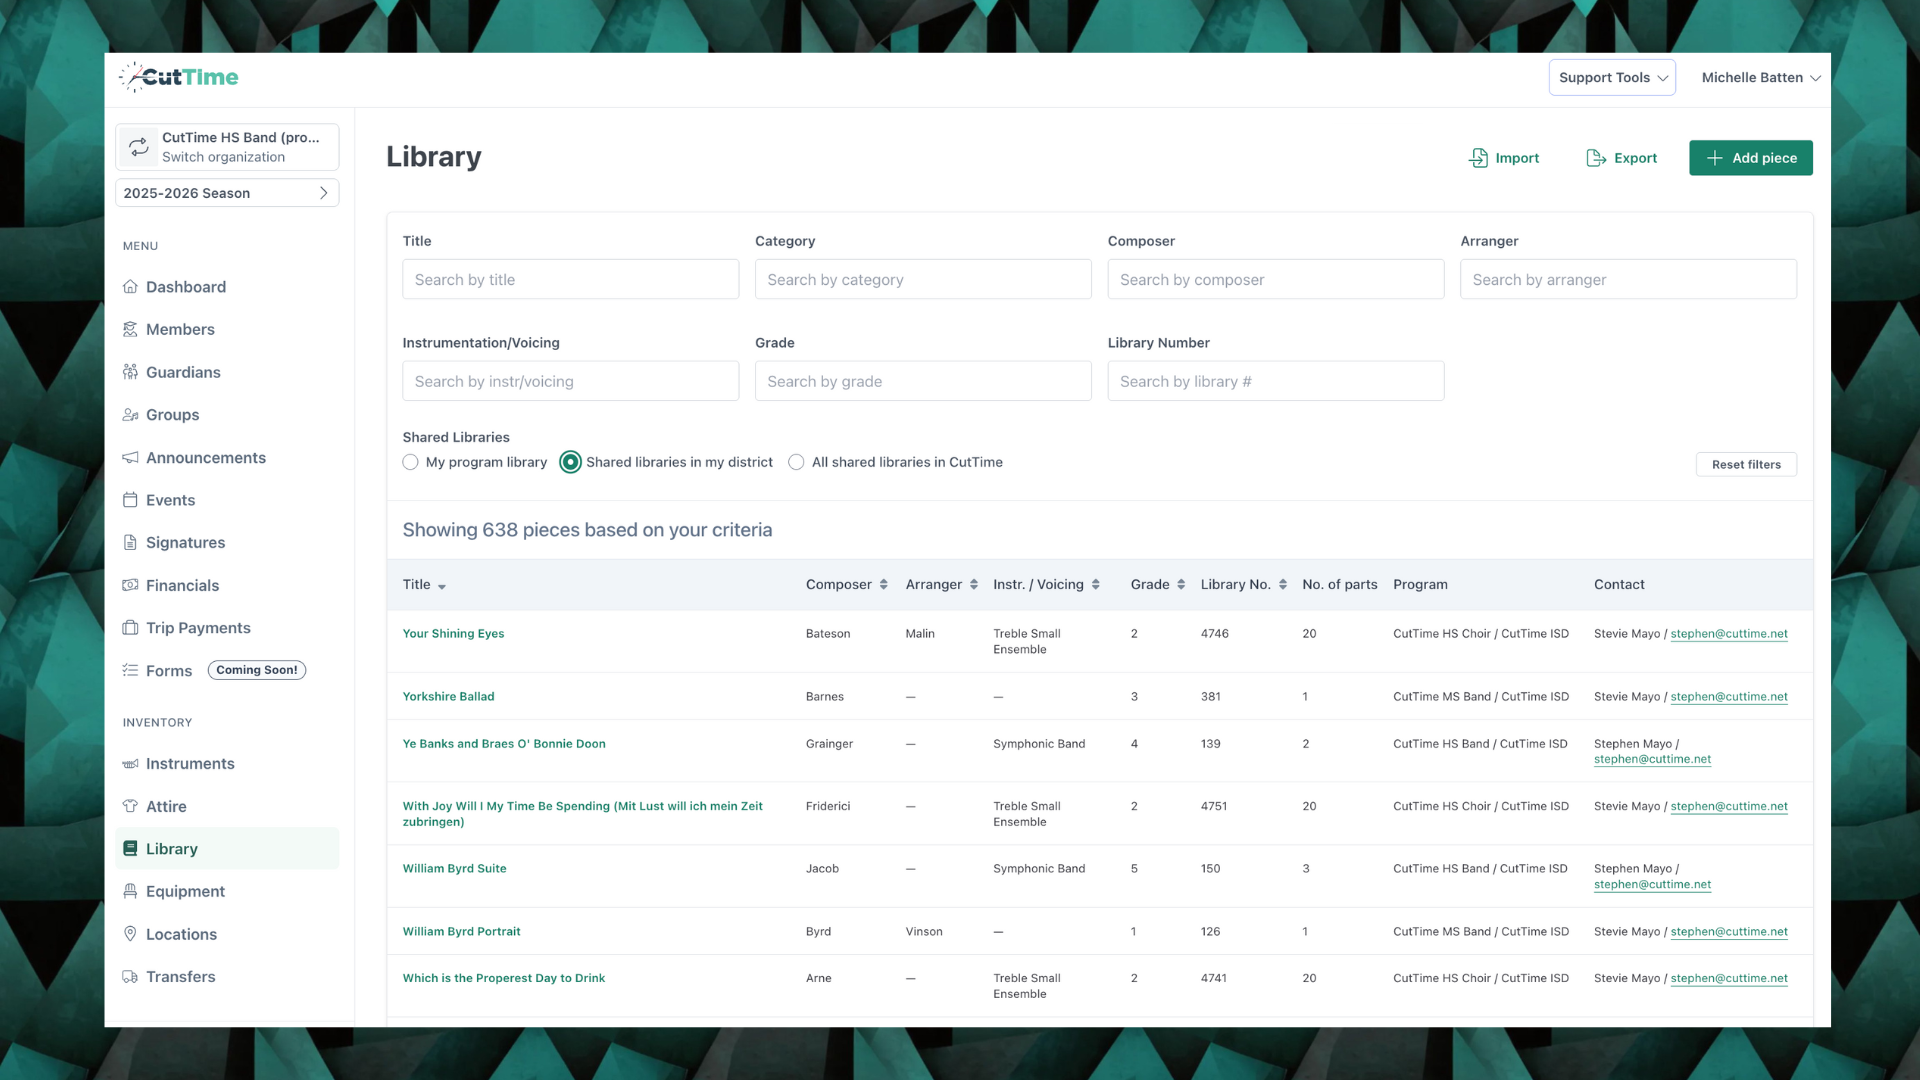
Task: Select the Instruments icon under Inventory
Action: pyautogui.click(x=130, y=763)
